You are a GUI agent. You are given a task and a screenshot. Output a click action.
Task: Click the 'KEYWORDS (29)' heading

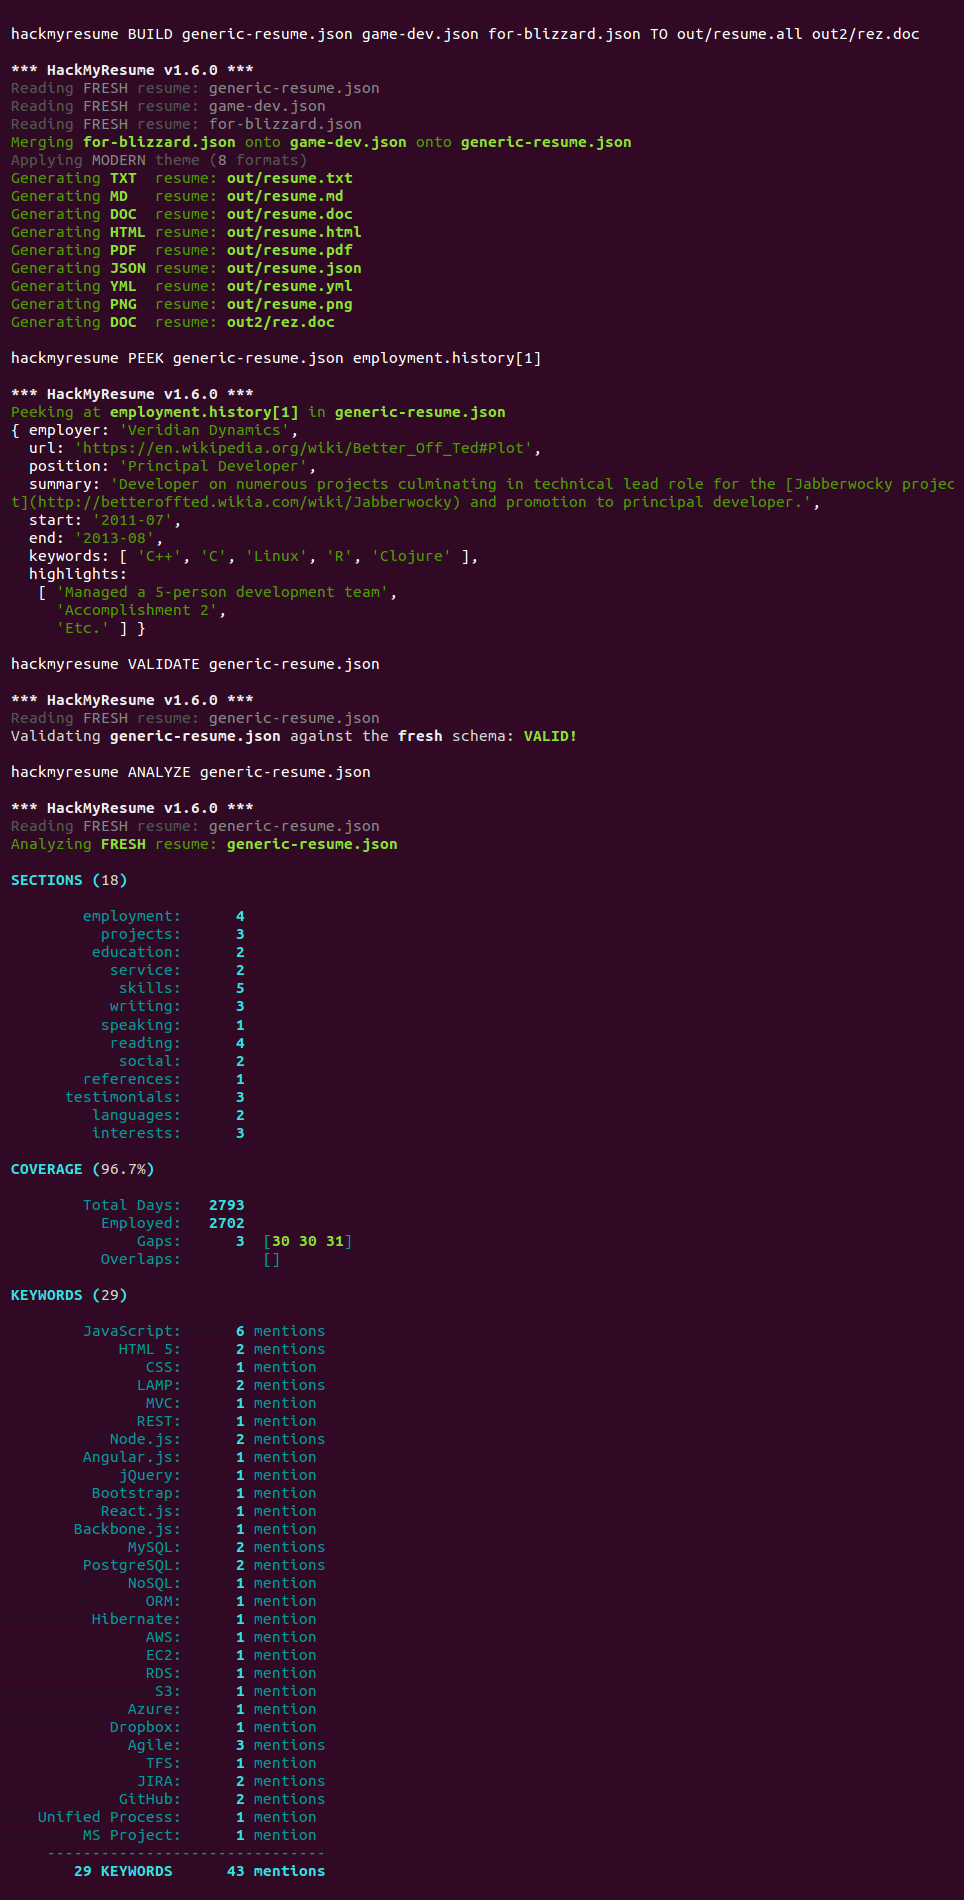point(69,1295)
